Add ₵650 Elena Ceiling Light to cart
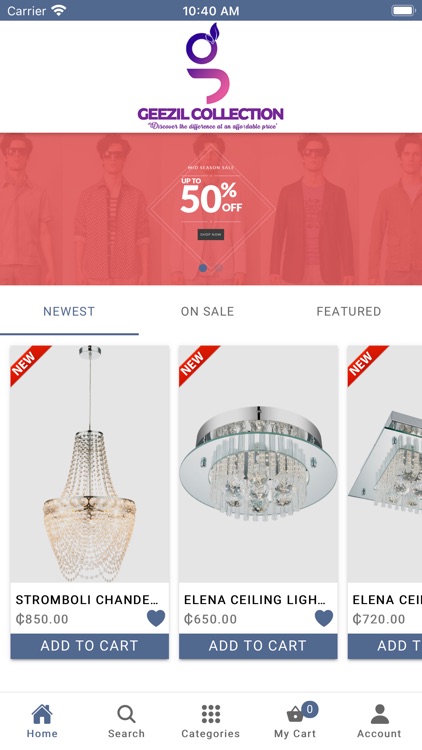 pos(258,646)
